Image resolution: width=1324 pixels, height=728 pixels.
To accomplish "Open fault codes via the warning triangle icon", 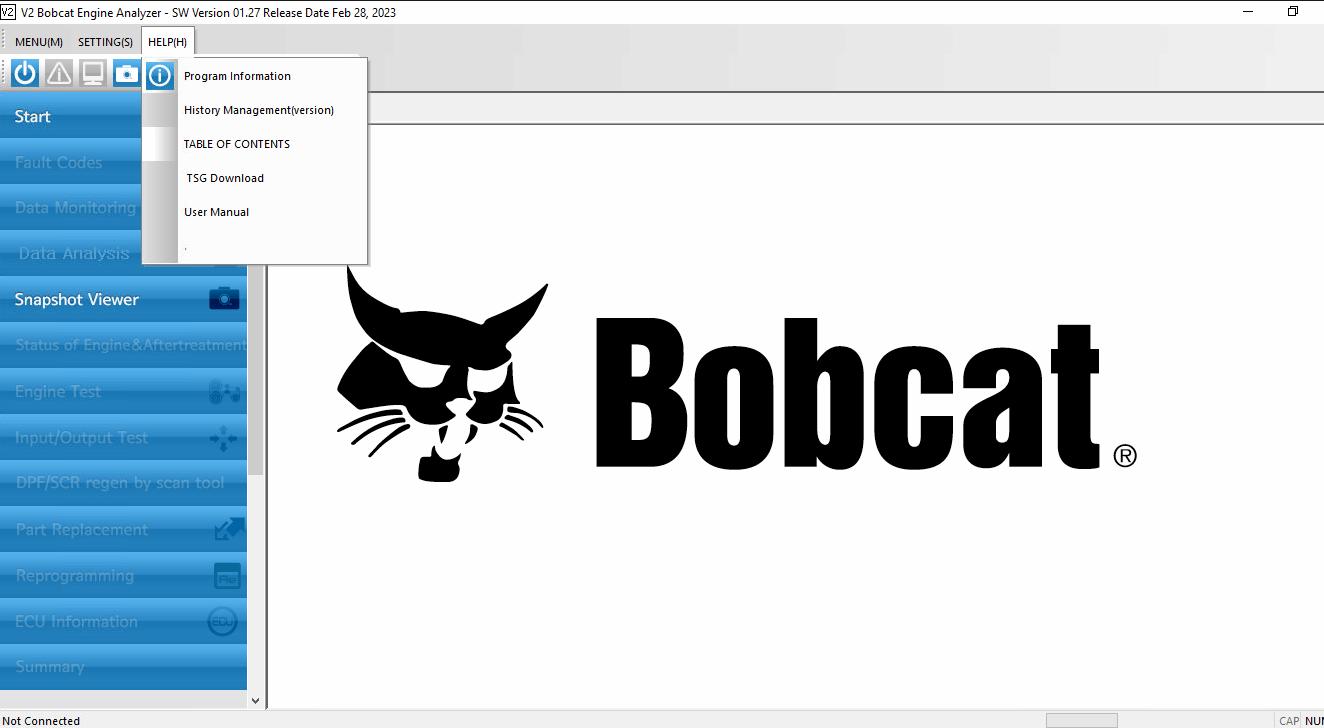I will [x=58, y=72].
